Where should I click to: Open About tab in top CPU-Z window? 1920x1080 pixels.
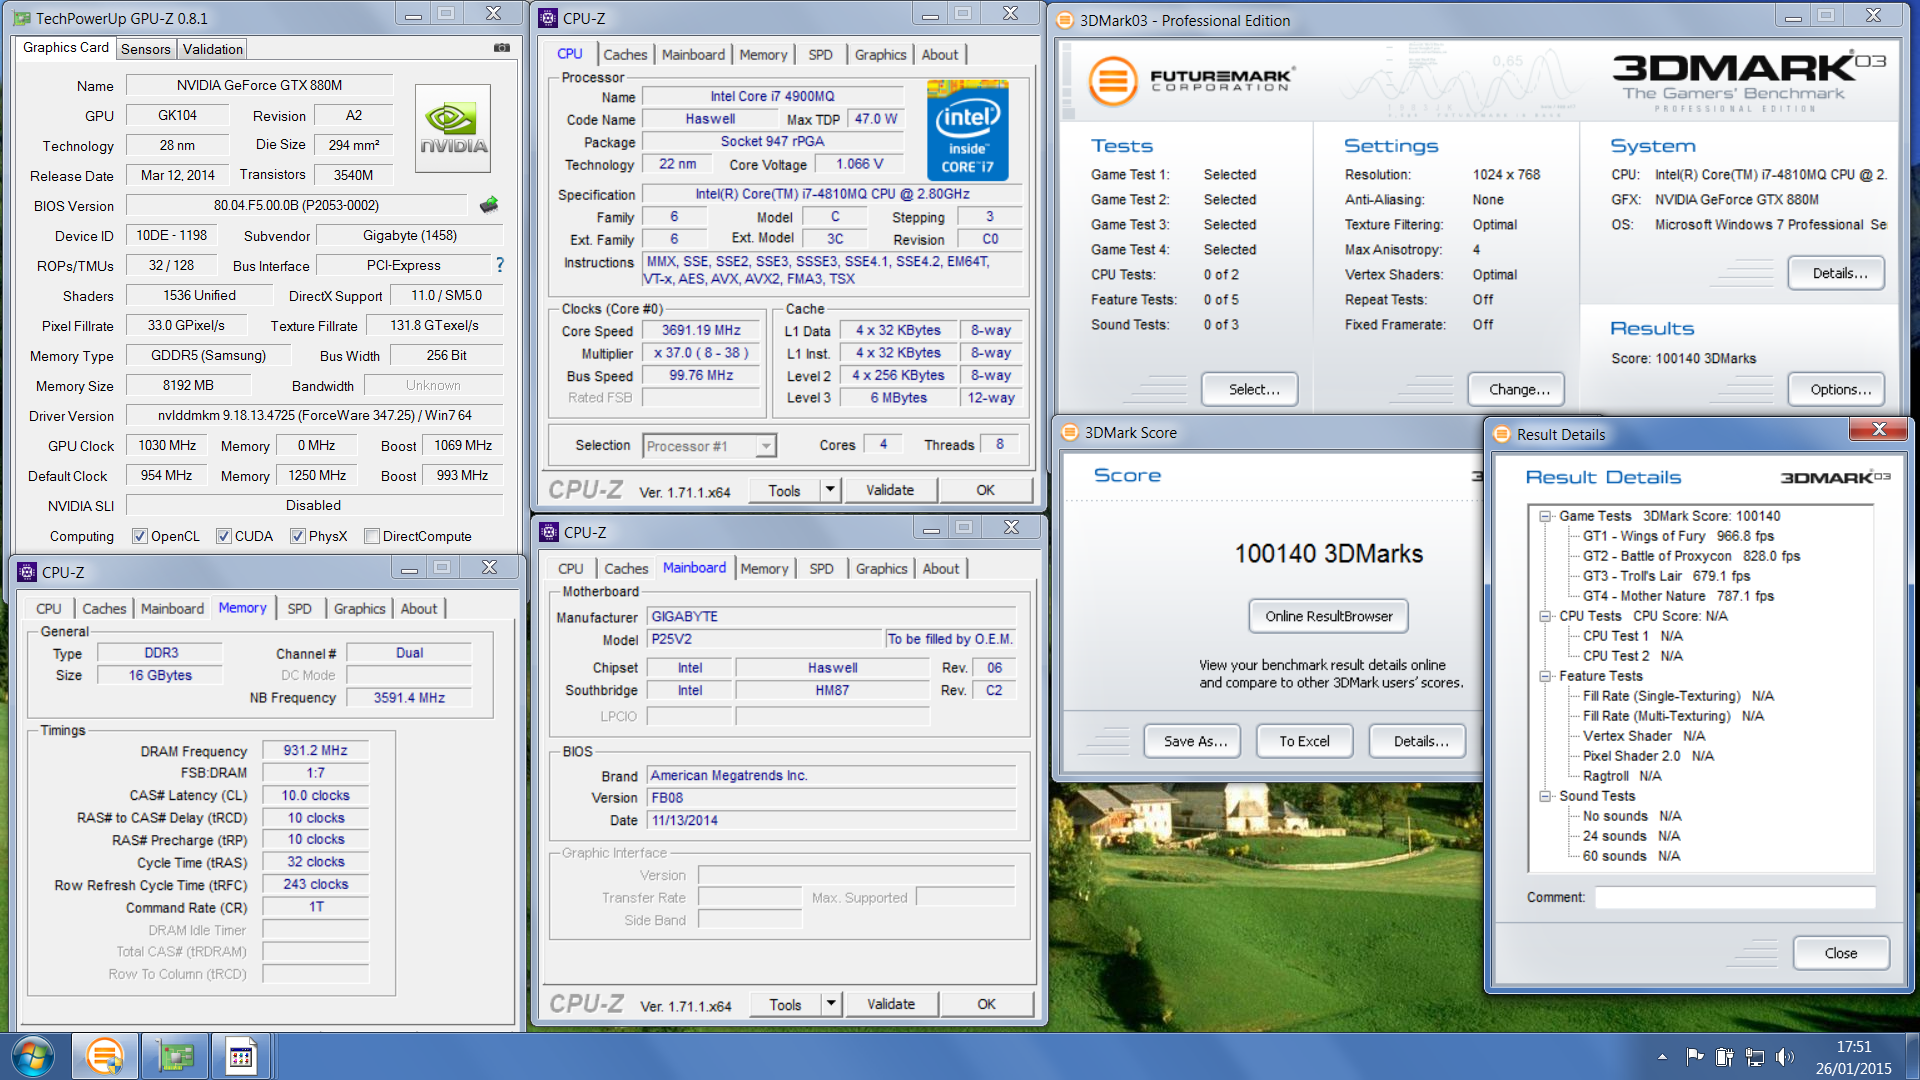click(x=939, y=55)
